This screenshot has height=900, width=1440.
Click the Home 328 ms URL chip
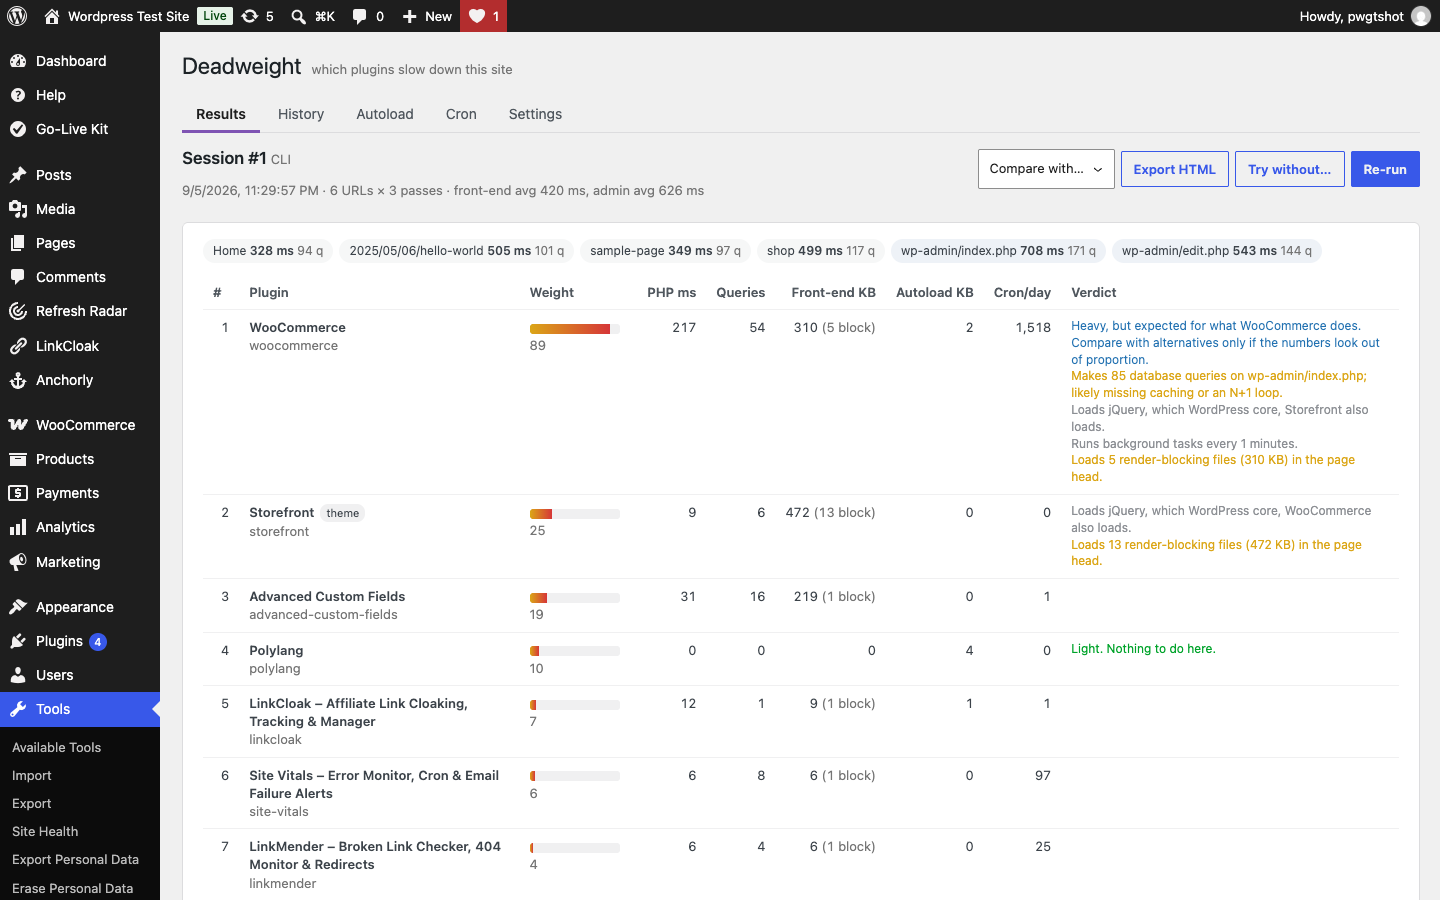pos(268,251)
